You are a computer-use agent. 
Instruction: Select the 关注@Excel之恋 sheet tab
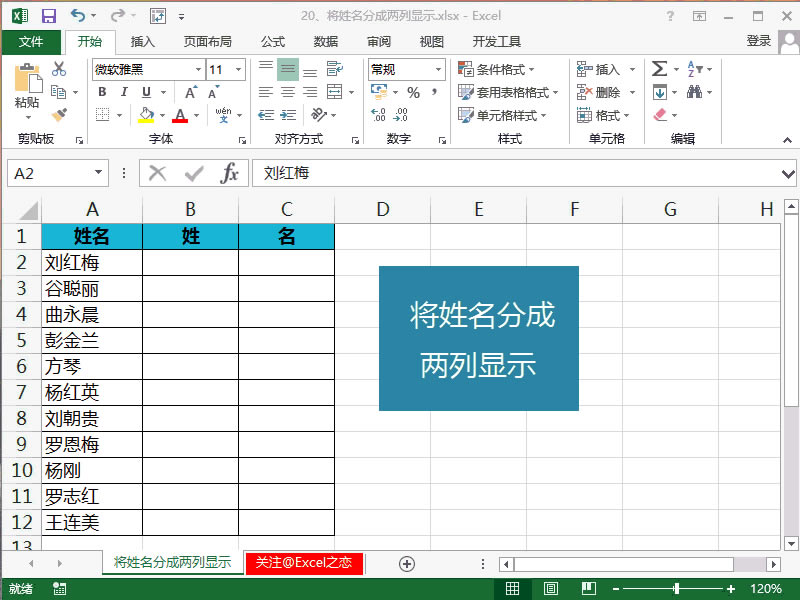[x=307, y=563]
